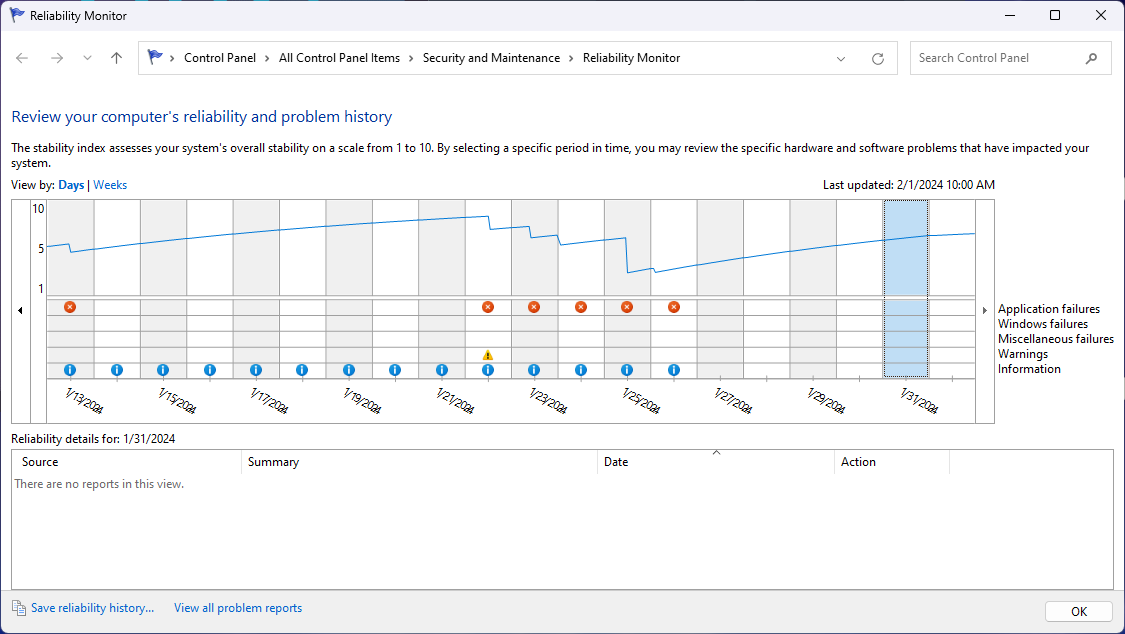The width and height of the screenshot is (1125, 634).
Task: Refresh the Reliability Monitor address bar
Action: point(877,59)
